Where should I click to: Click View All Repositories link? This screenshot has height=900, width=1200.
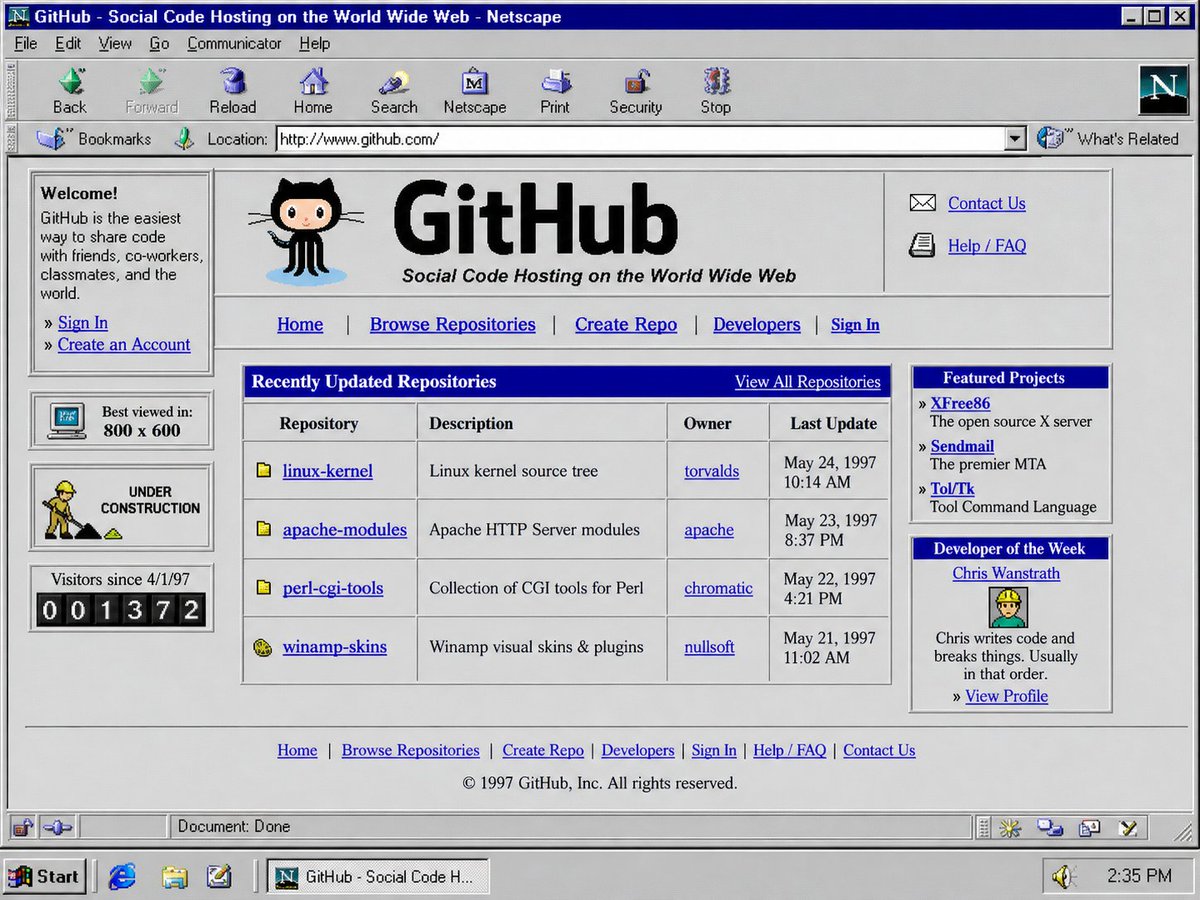click(808, 382)
